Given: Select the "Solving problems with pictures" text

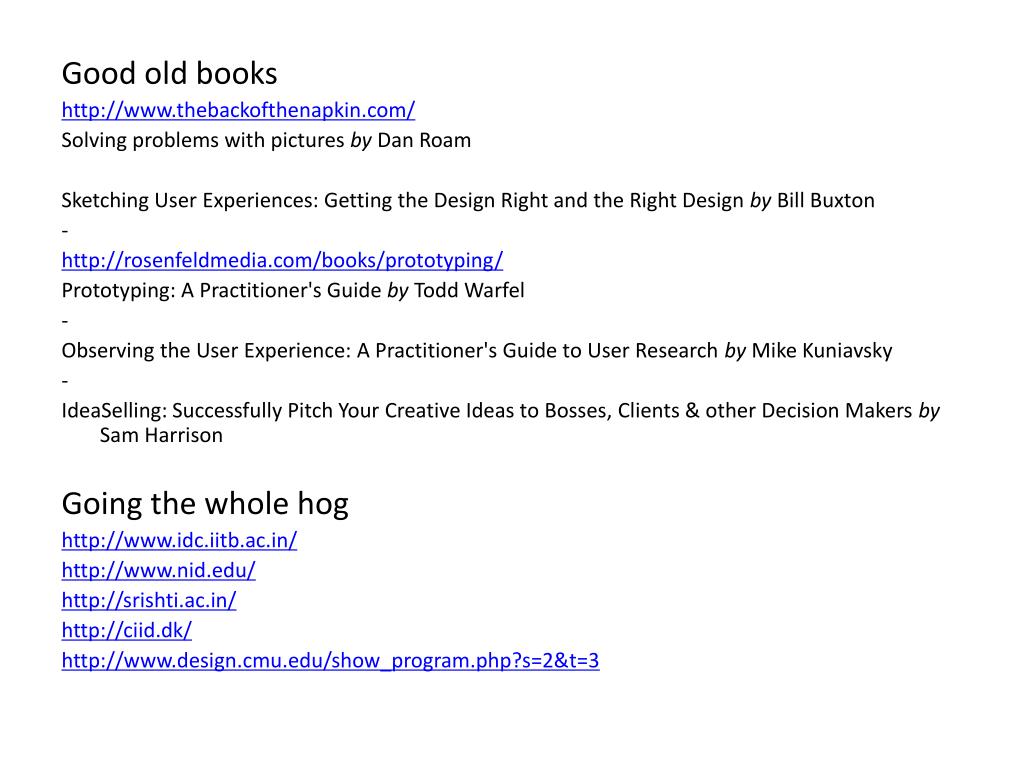Looking at the screenshot, I should [x=202, y=140].
